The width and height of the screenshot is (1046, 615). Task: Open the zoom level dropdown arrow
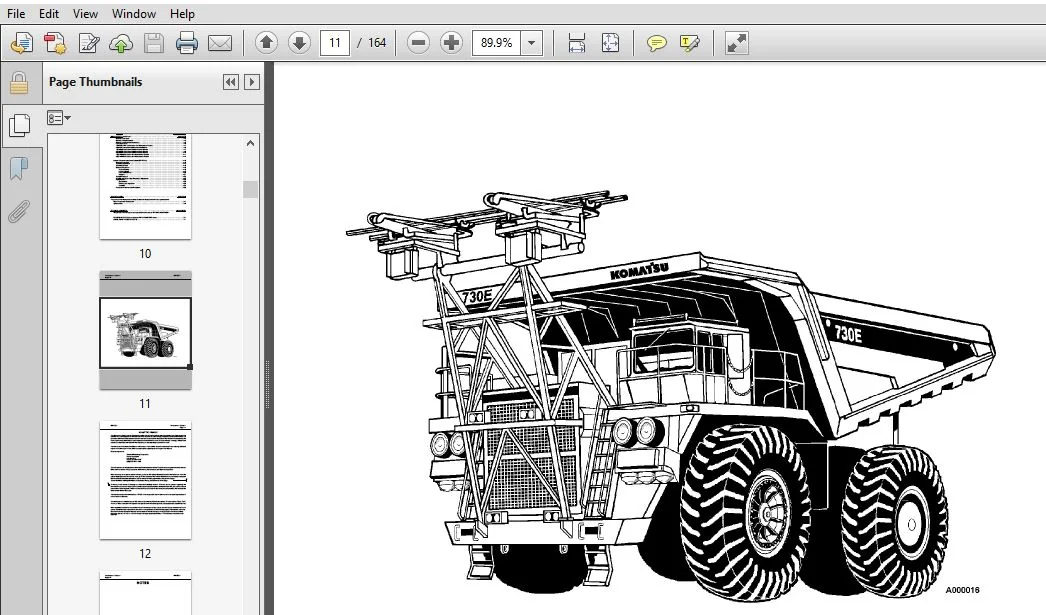(532, 43)
